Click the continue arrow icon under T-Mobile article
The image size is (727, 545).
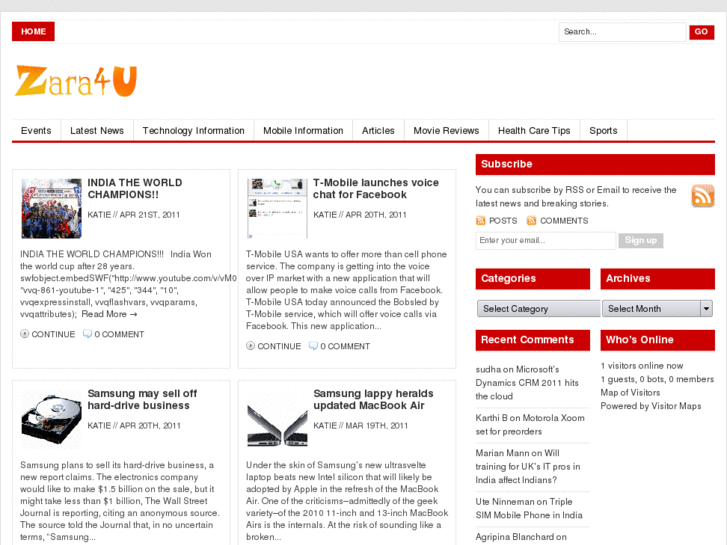click(x=250, y=346)
